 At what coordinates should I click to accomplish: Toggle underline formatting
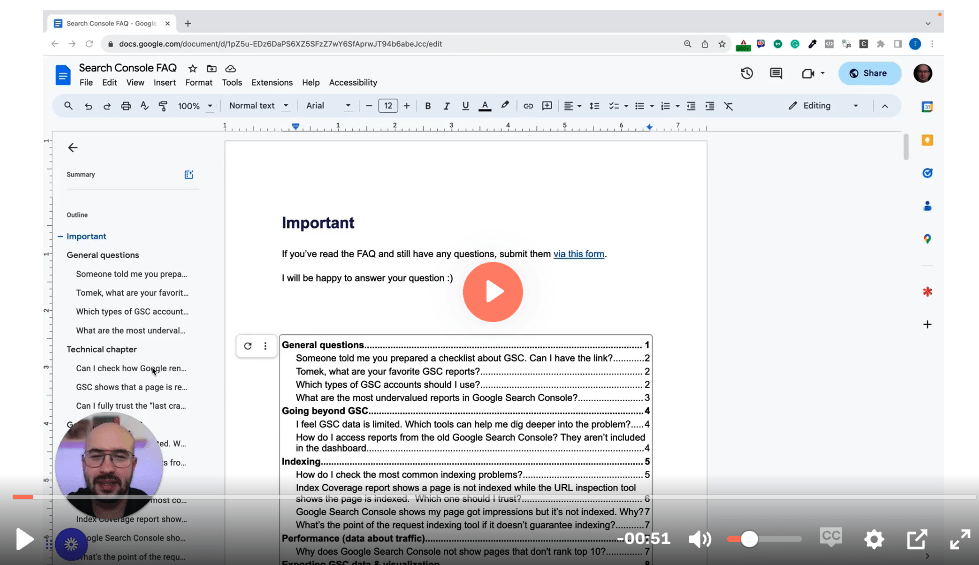(x=465, y=106)
